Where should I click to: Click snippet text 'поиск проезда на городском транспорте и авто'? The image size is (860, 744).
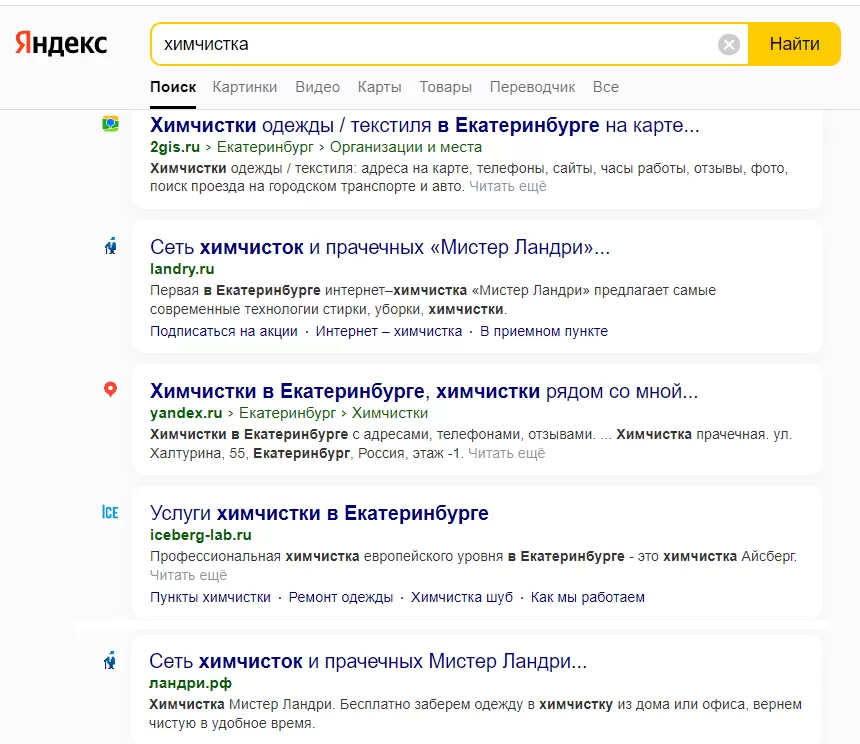307,186
